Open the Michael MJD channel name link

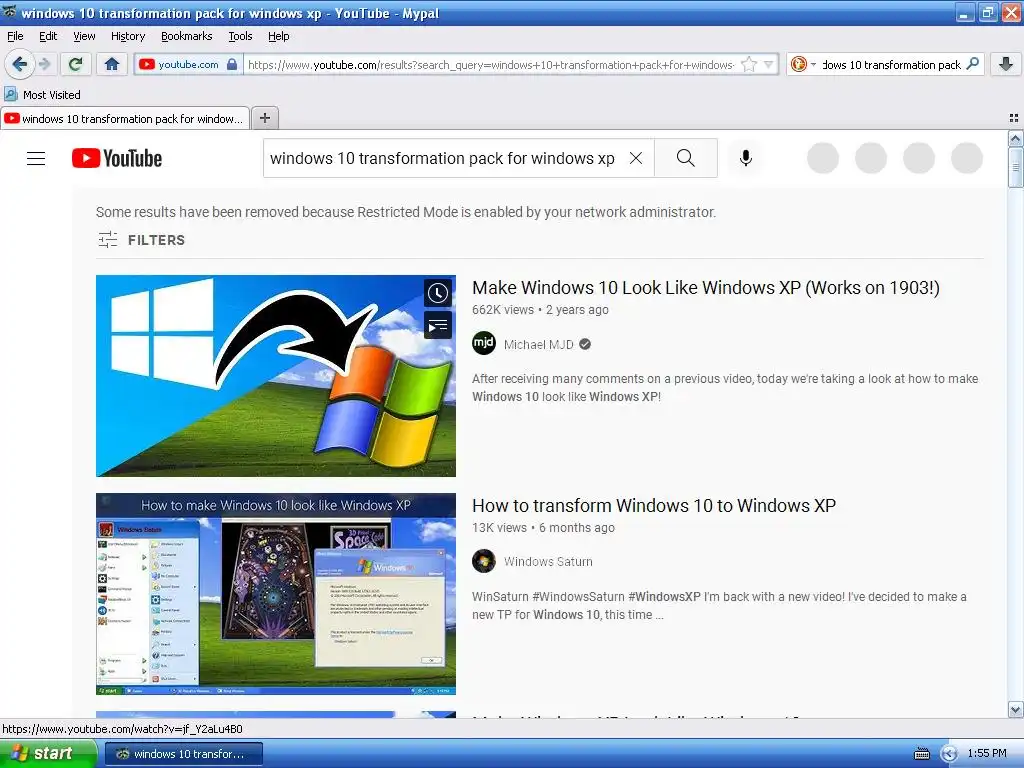click(x=539, y=344)
